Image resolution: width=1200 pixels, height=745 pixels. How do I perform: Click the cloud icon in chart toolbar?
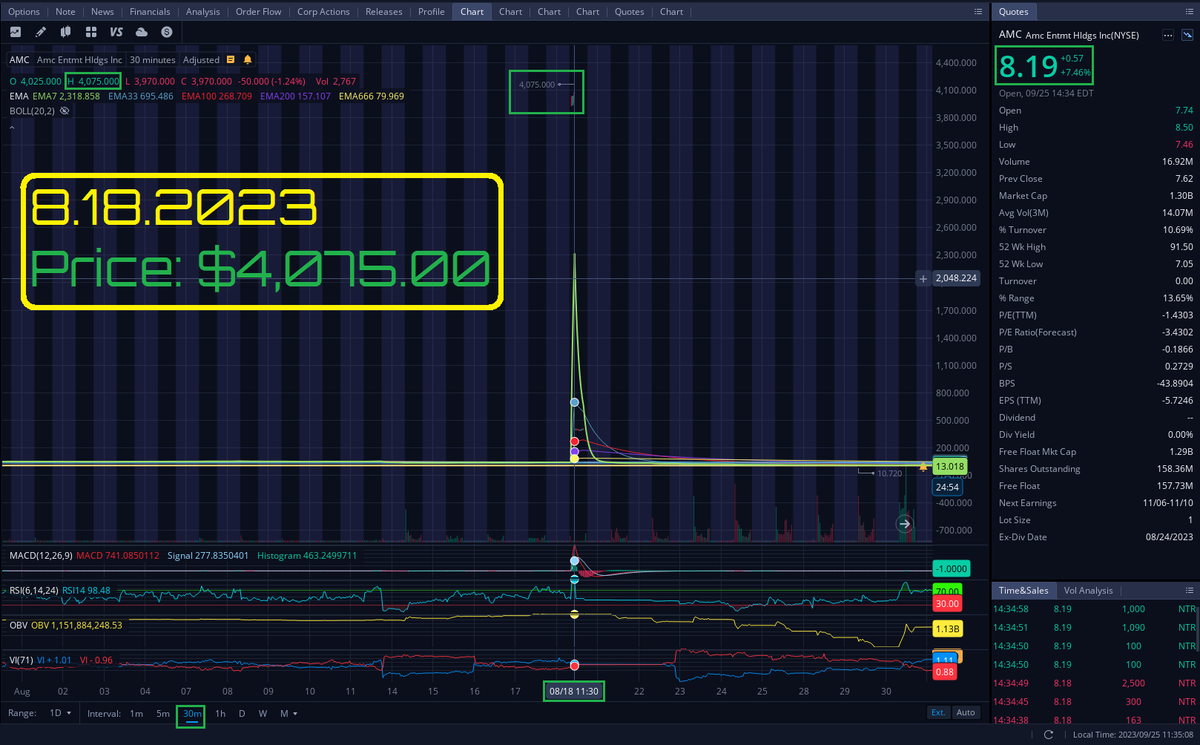tap(141, 32)
